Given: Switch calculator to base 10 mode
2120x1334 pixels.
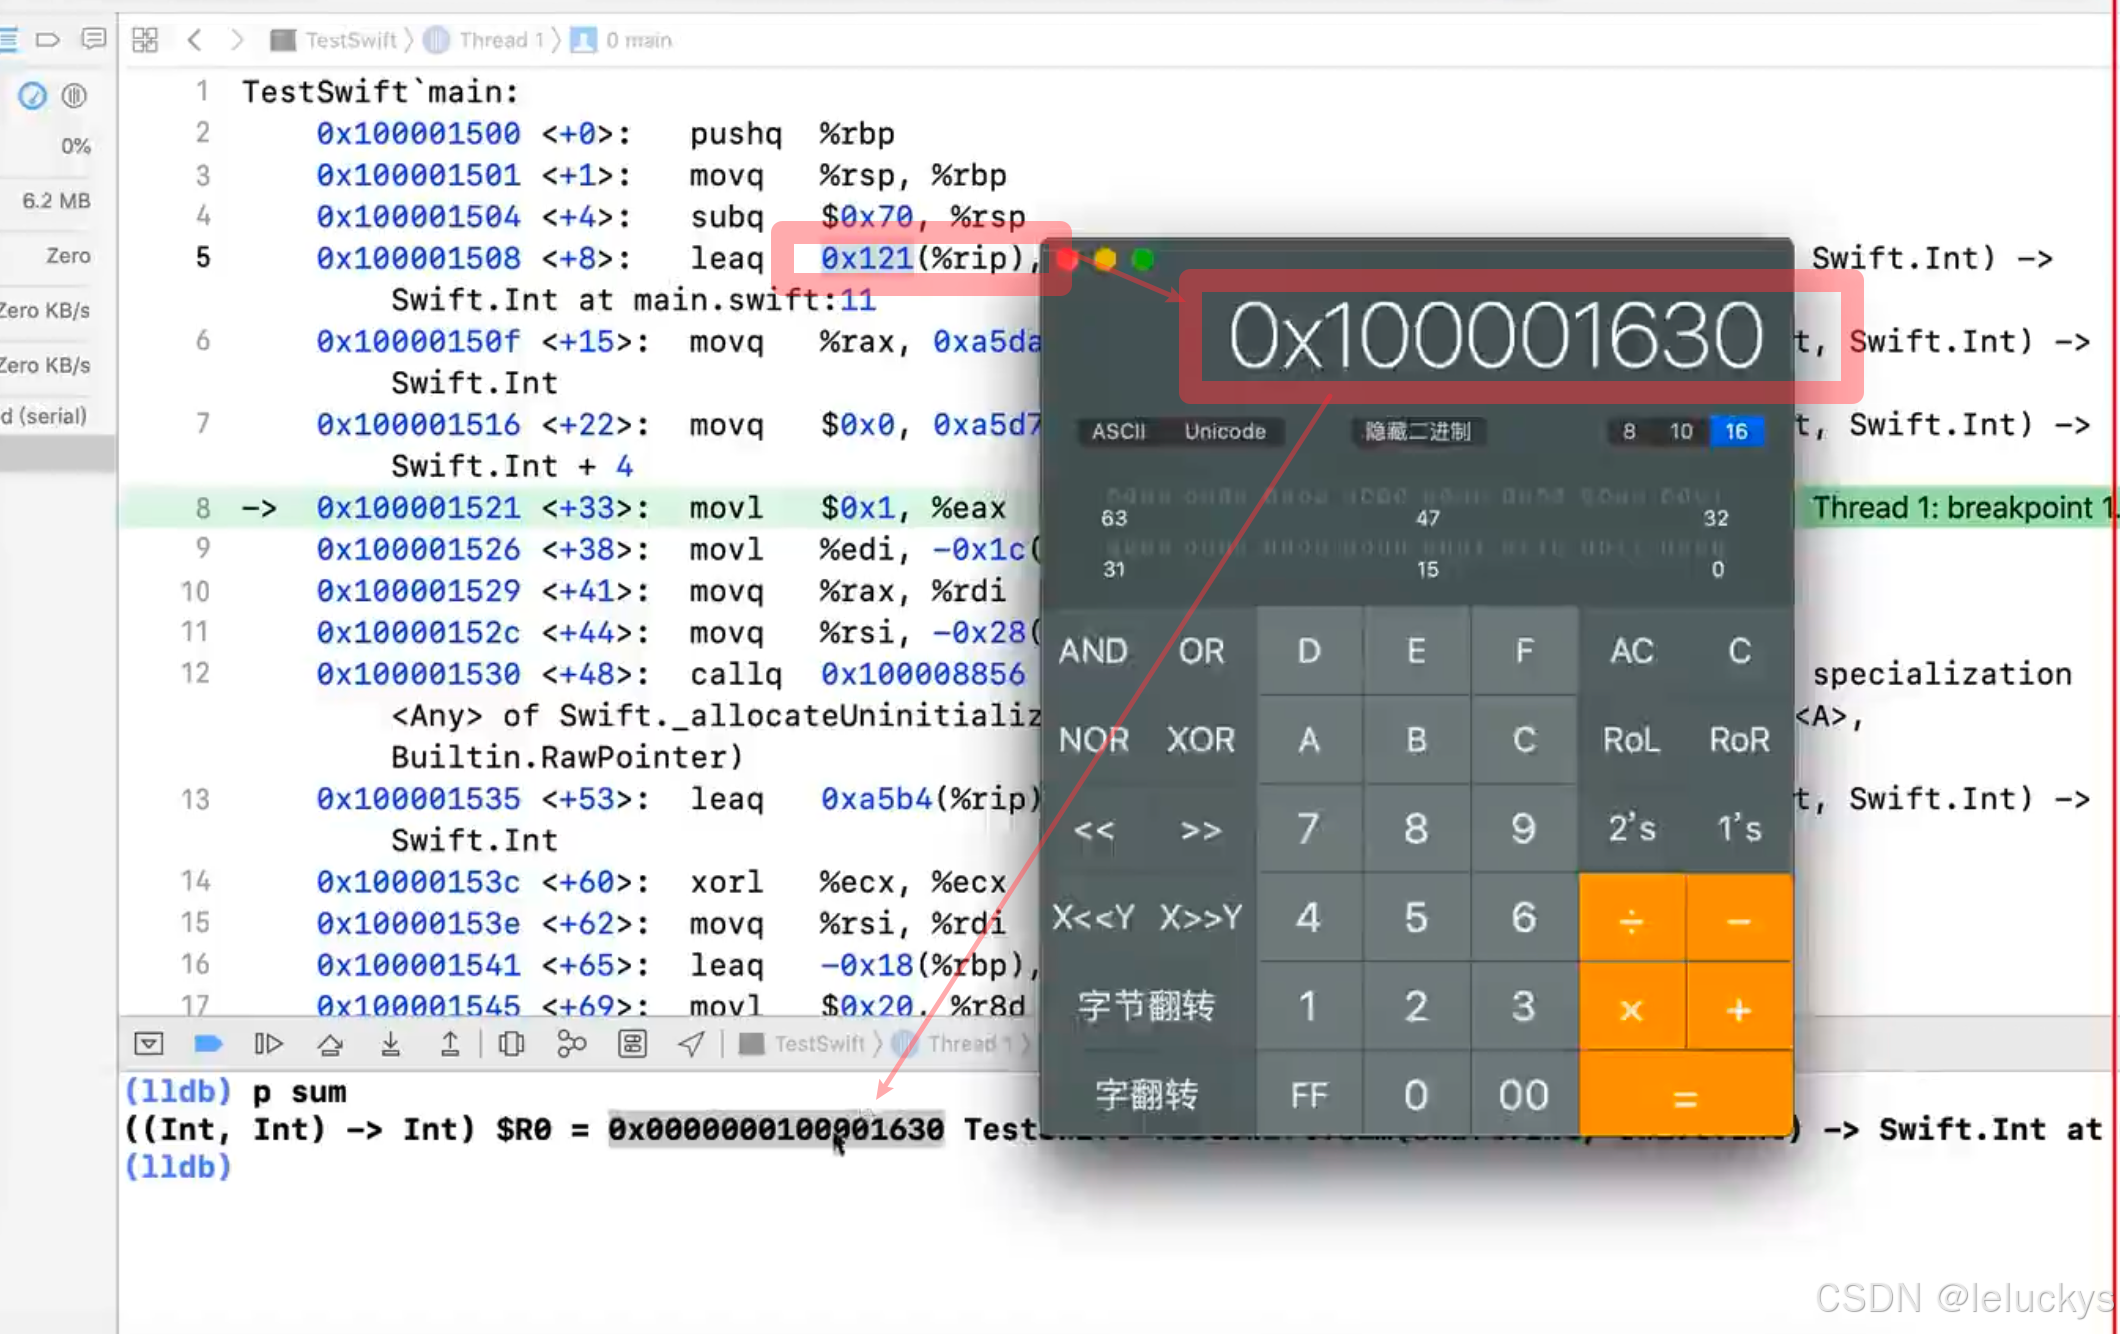Looking at the screenshot, I should (1681, 431).
